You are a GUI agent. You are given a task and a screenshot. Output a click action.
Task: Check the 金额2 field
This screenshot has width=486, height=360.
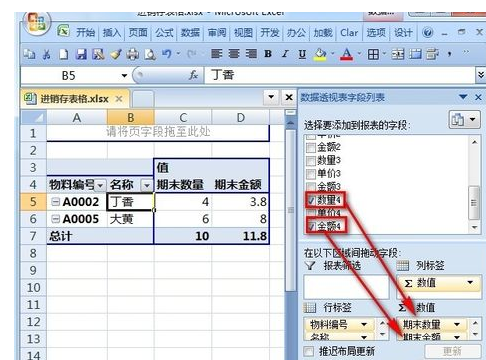click(311, 147)
